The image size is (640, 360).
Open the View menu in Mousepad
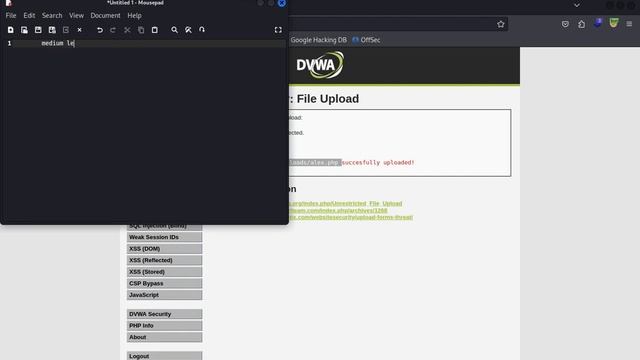coord(76,16)
